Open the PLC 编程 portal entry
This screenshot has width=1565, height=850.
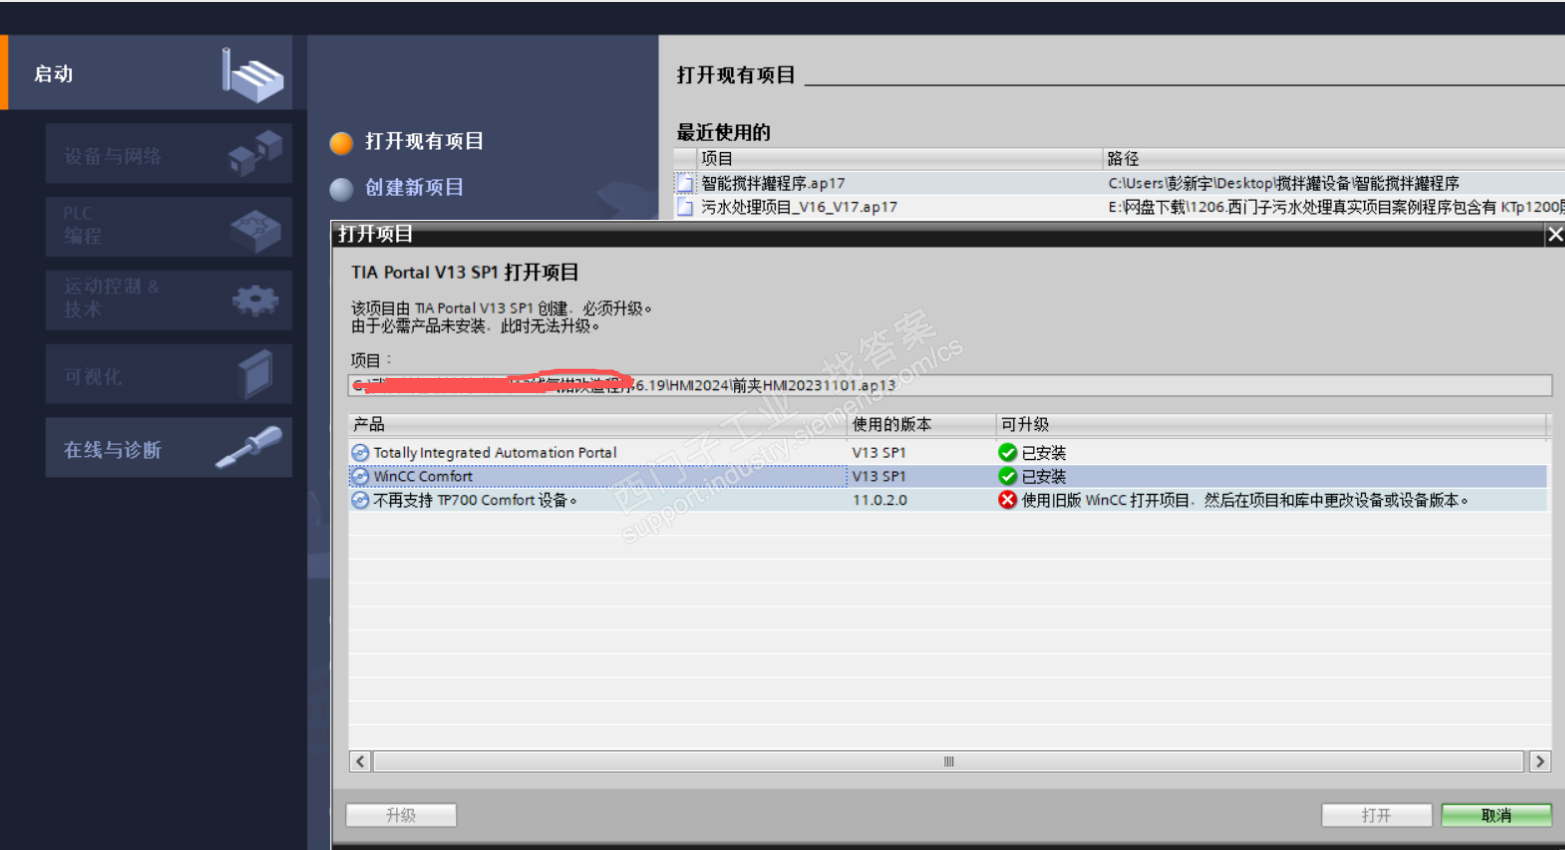[x=169, y=226]
